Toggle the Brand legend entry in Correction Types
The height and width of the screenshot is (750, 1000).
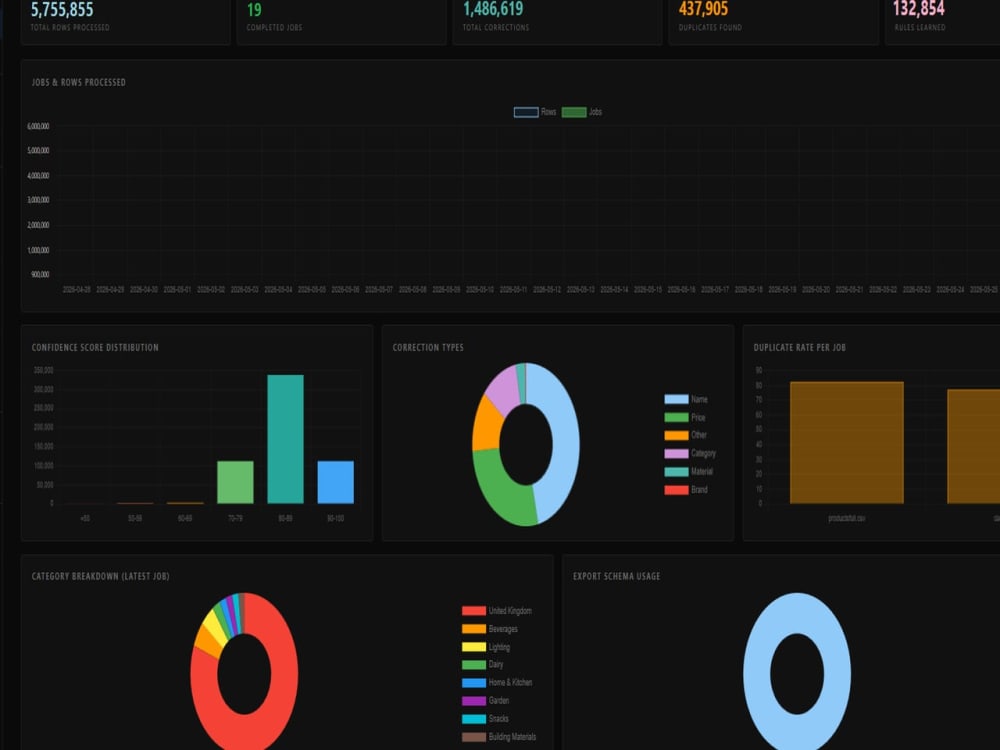click(x=686, y=490)
